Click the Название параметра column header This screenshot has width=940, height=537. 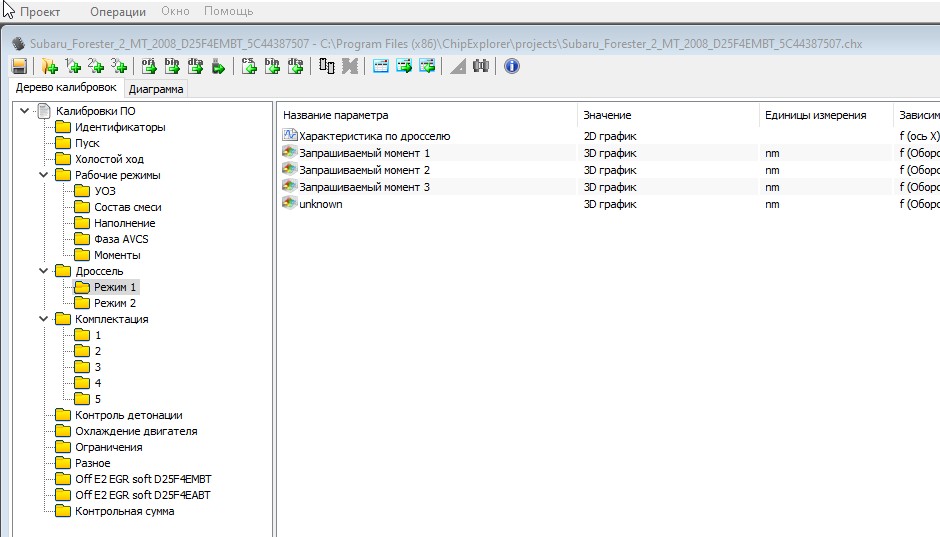[x=335, y=115]
